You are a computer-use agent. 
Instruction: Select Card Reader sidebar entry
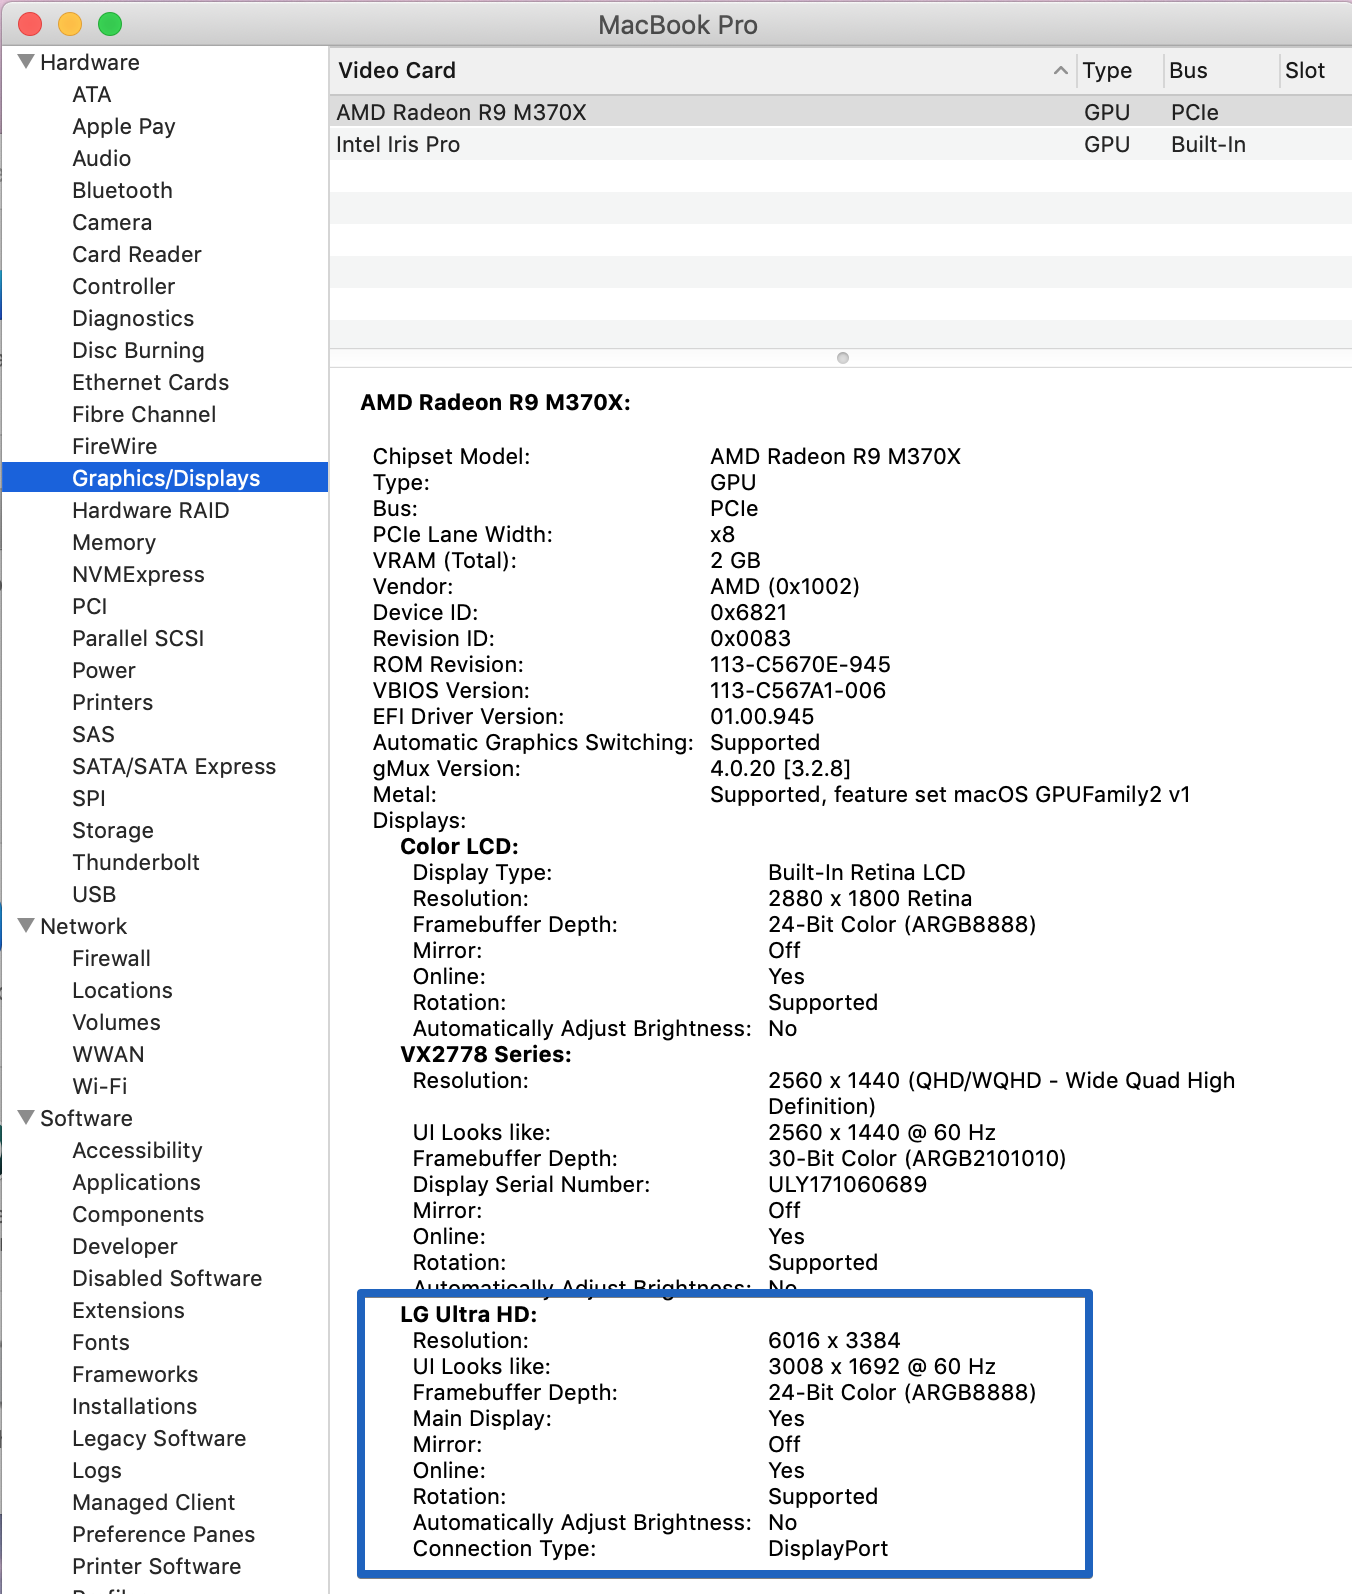137,254
